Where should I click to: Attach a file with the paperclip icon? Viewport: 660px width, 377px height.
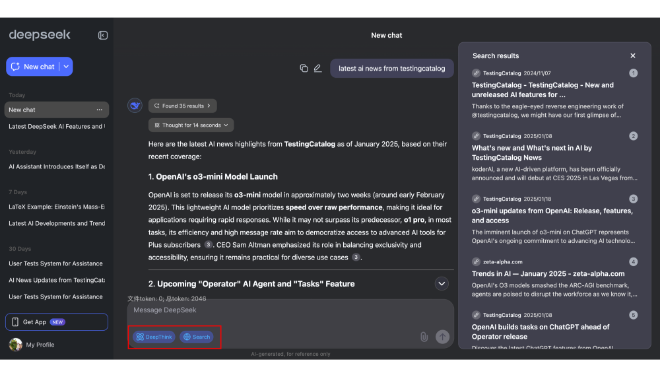click(x=424, y=337)
